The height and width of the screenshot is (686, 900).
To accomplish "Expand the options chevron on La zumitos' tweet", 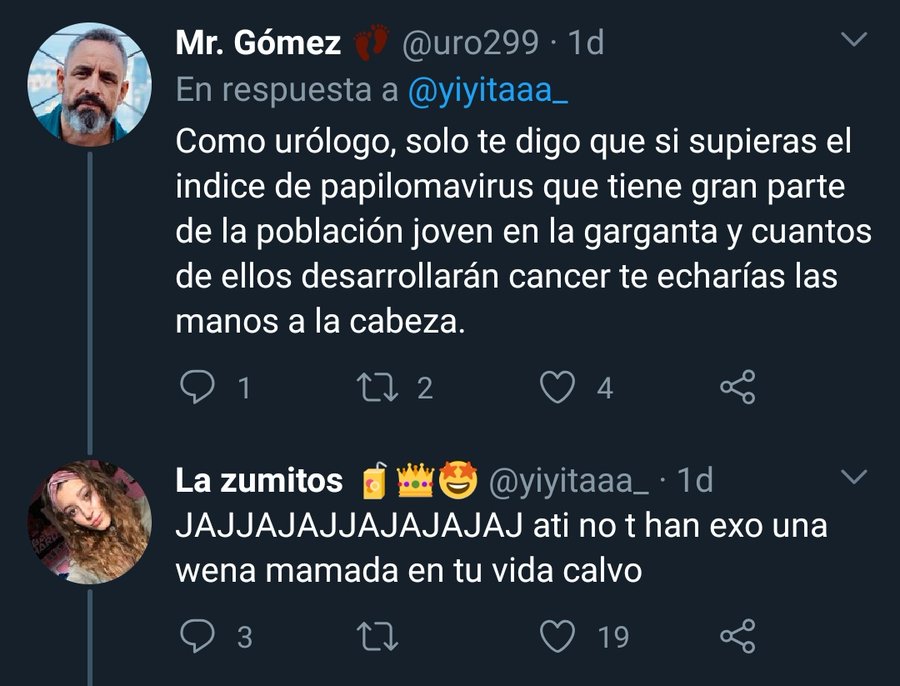I will [853, 479].
